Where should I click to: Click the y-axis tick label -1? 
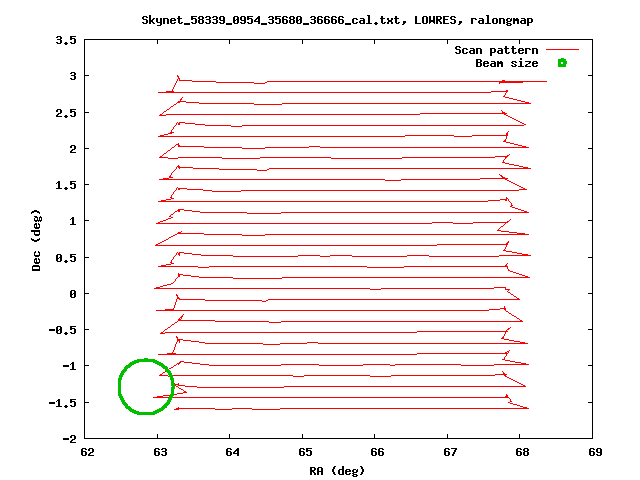pos(69,366)
